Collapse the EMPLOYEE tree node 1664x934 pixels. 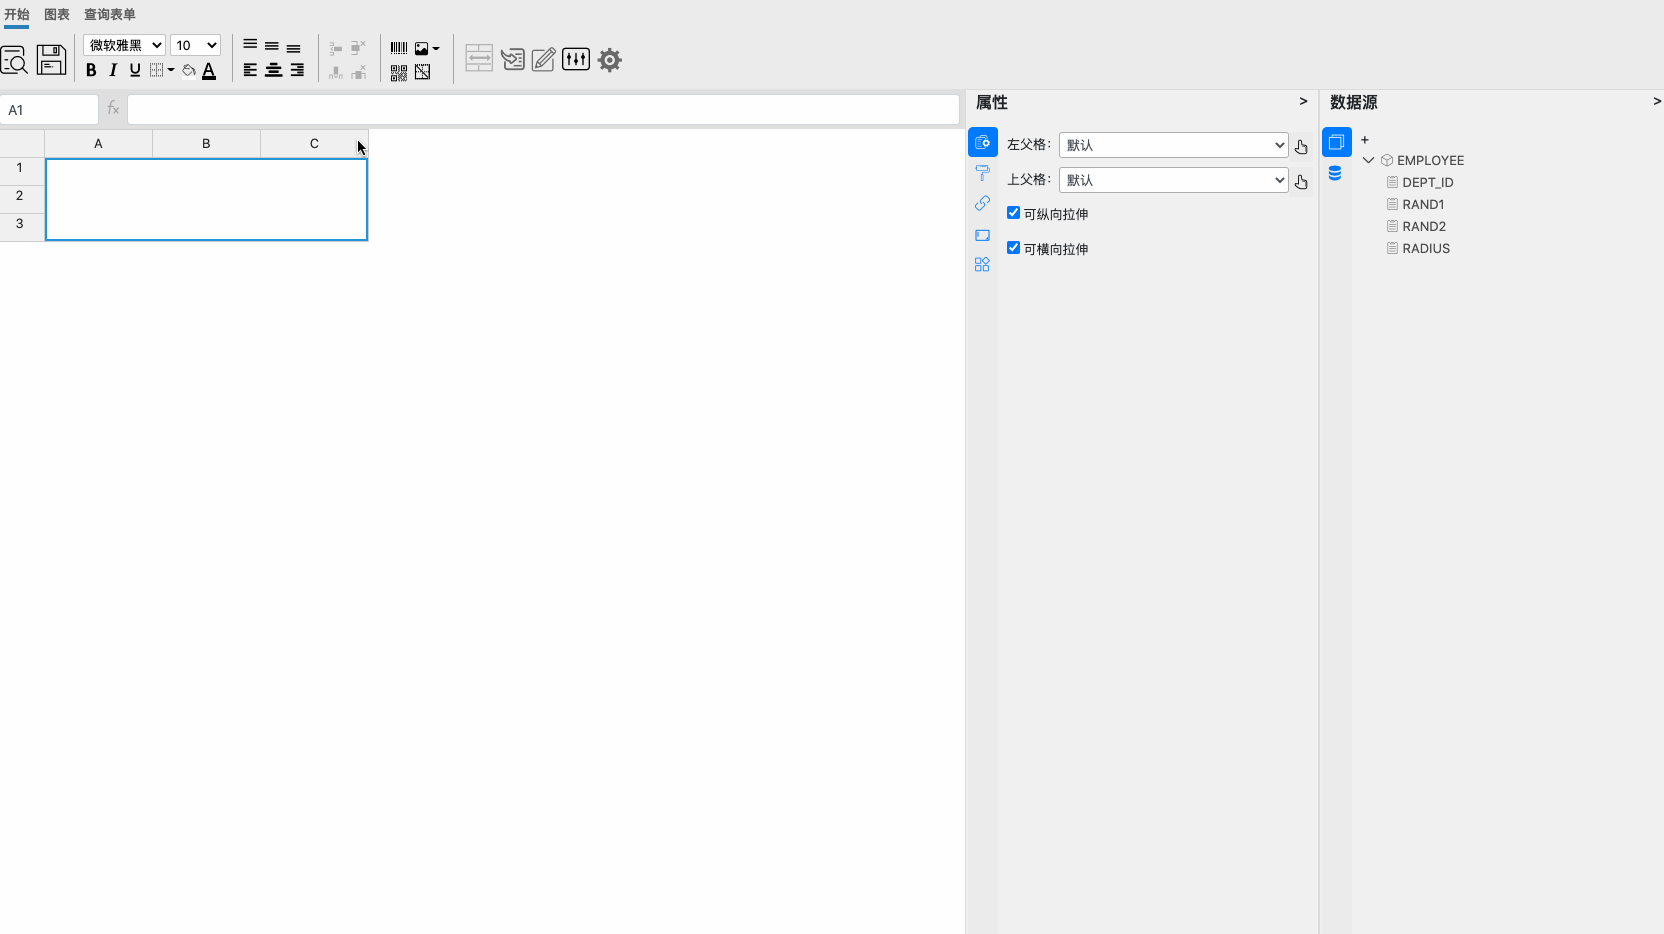[1368, 160]
